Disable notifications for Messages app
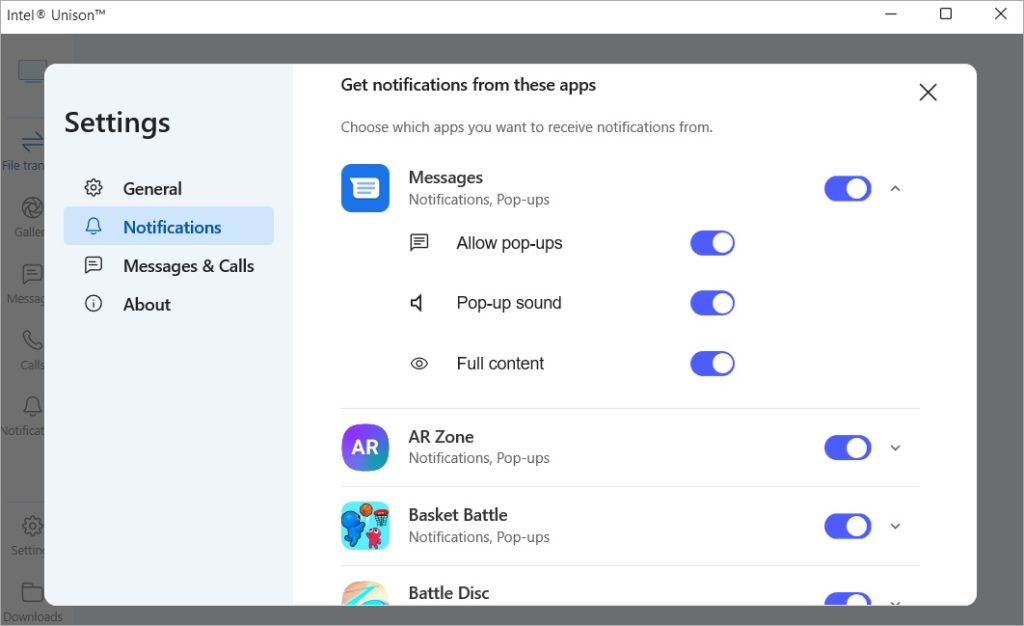The width and height of the screenshot is (1024, 626). coord(847,188)
